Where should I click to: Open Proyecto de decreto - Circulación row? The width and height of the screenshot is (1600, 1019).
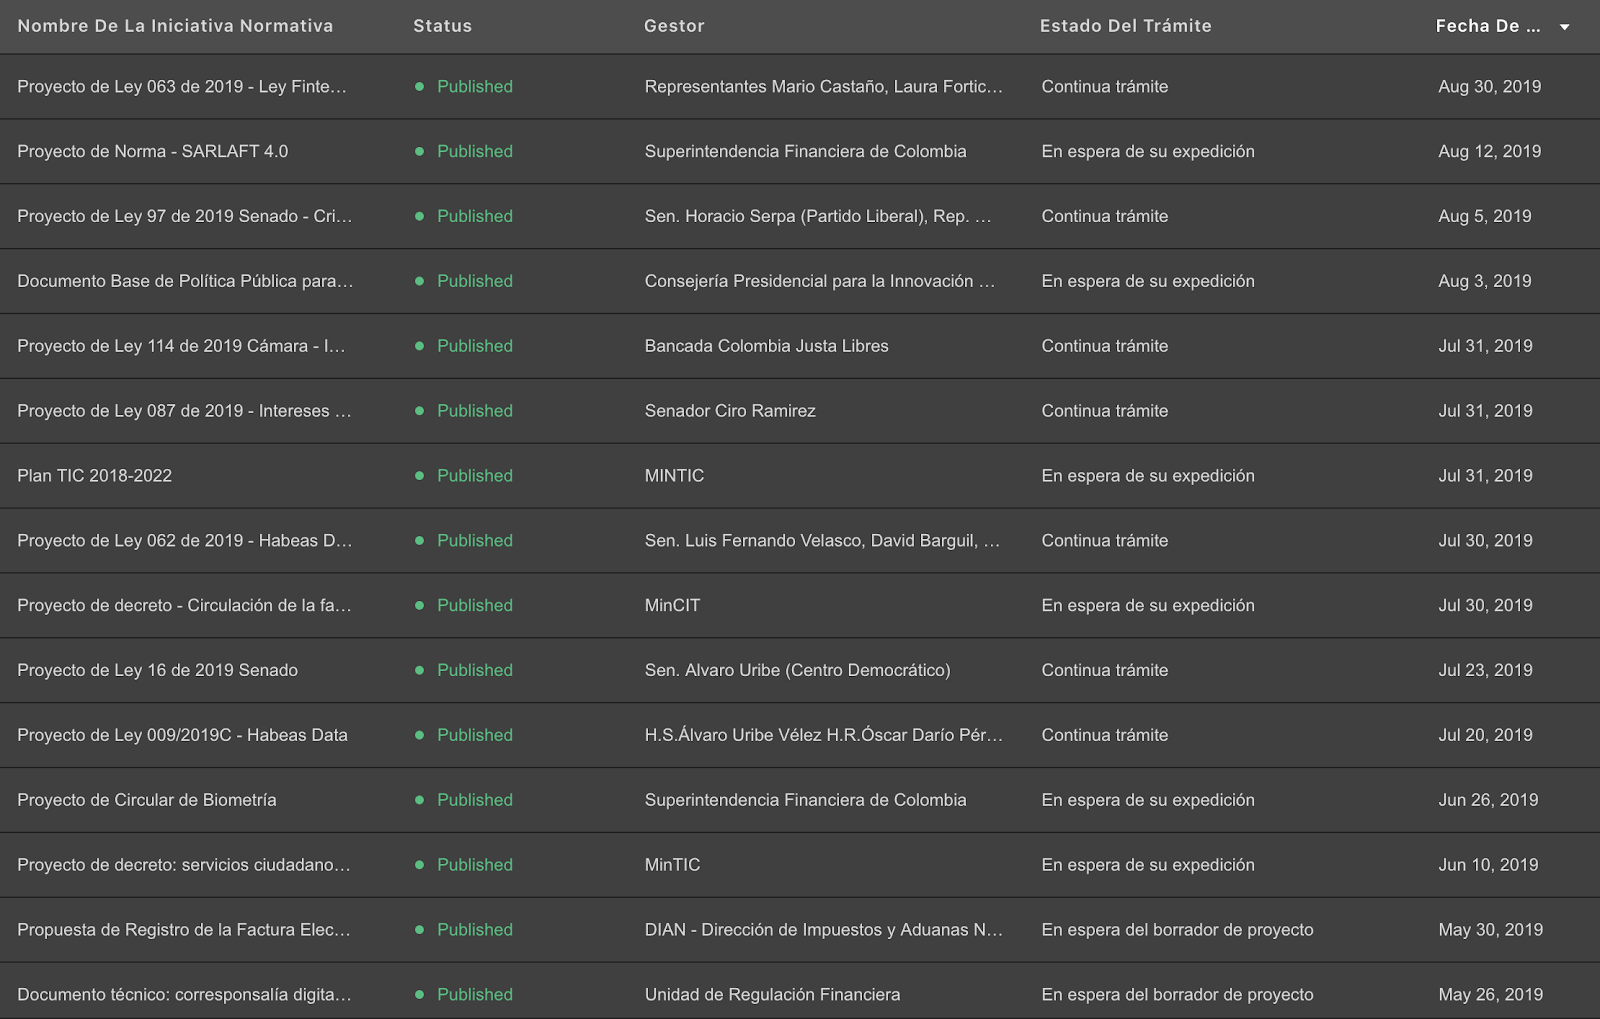click(x=800, y=606)
